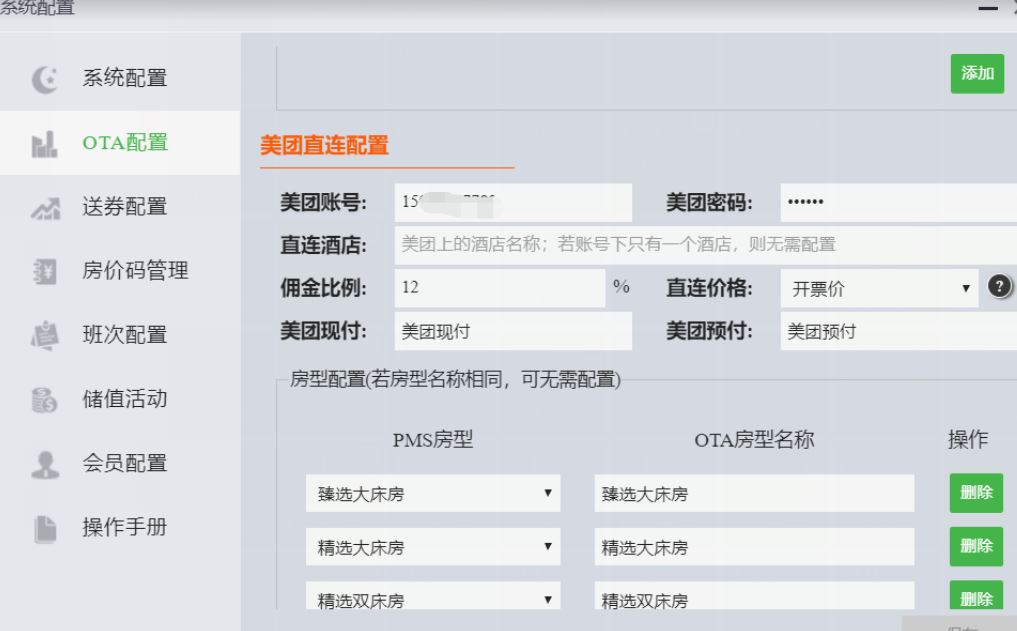Image resolution: width=1017 pixels, height=631 pixels.
Task: Delete the 臻选大床房 room mapping row
Action: [x=976, y=492]
